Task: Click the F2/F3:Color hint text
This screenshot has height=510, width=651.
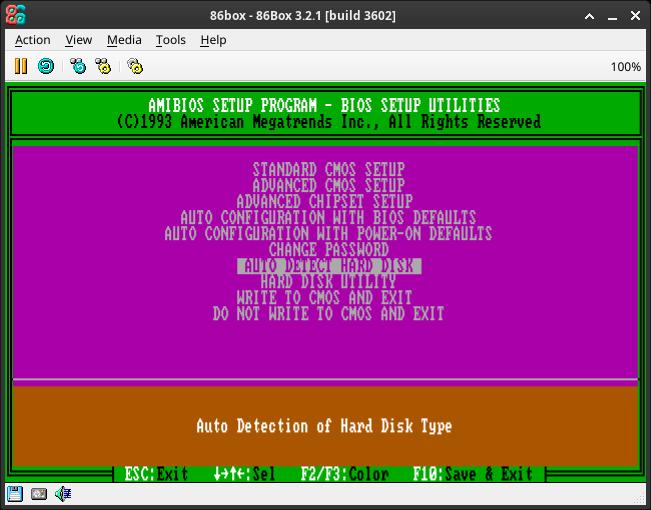Action: pyautogui.click(x=345, y=474)
